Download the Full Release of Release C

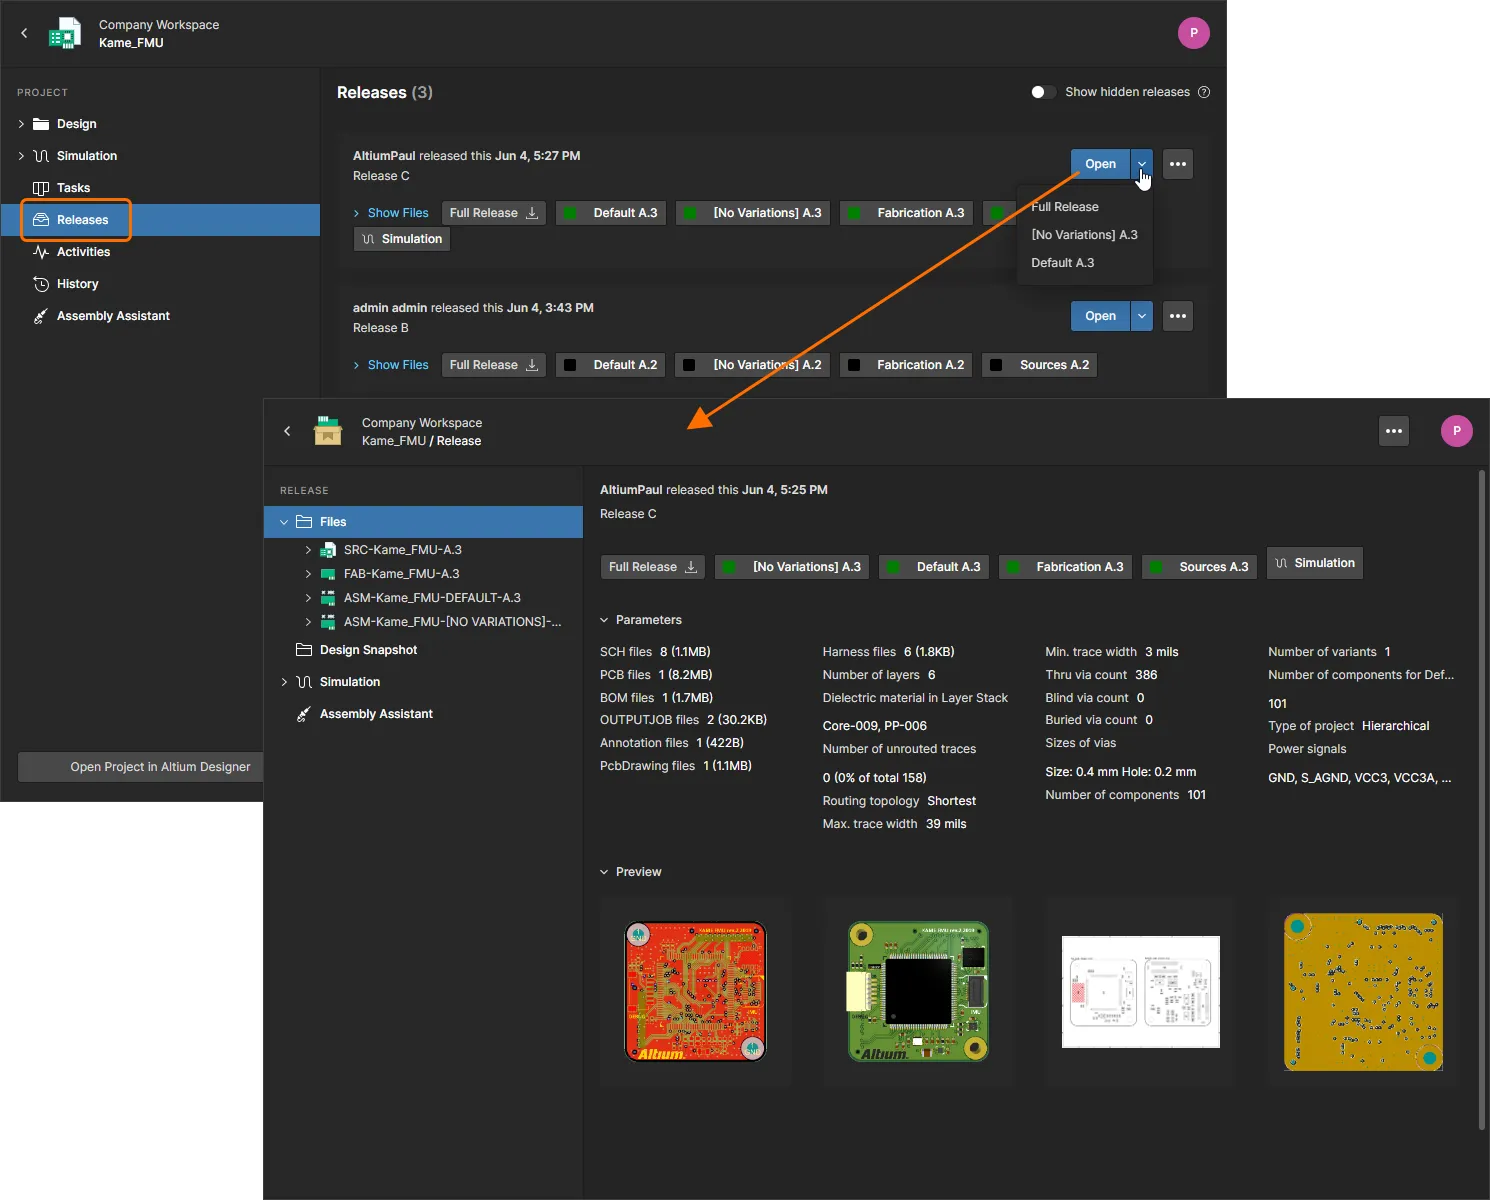(494, 213)
